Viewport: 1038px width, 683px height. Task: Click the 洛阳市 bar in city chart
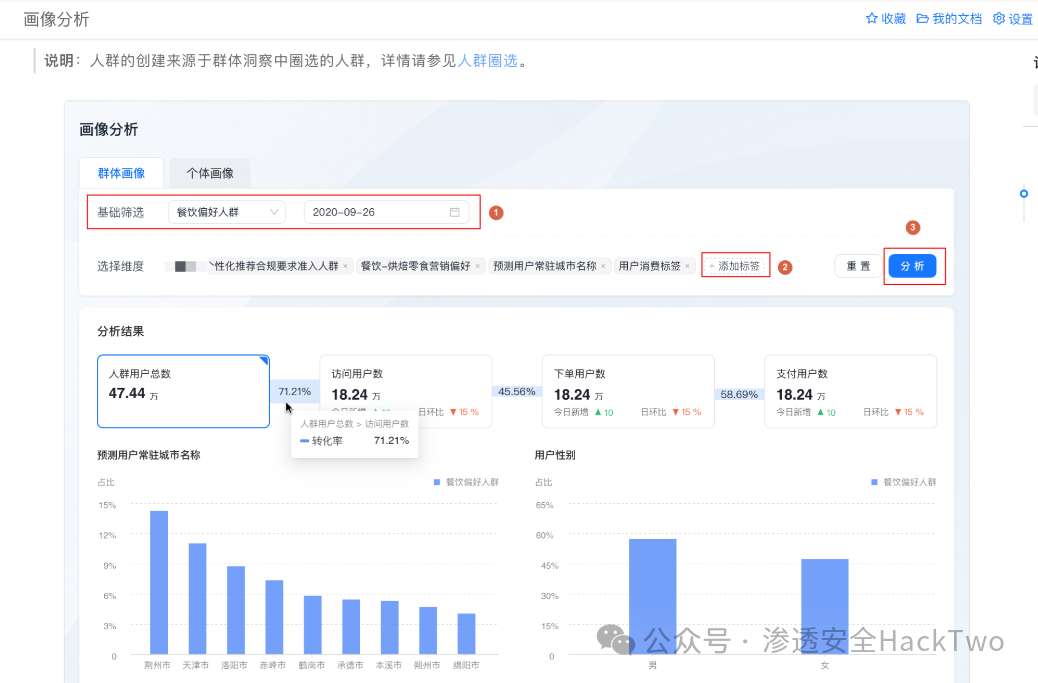point(236,610)
